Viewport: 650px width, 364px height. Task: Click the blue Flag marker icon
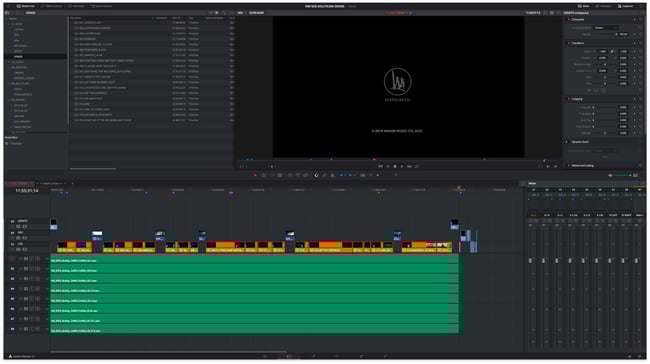342,175
